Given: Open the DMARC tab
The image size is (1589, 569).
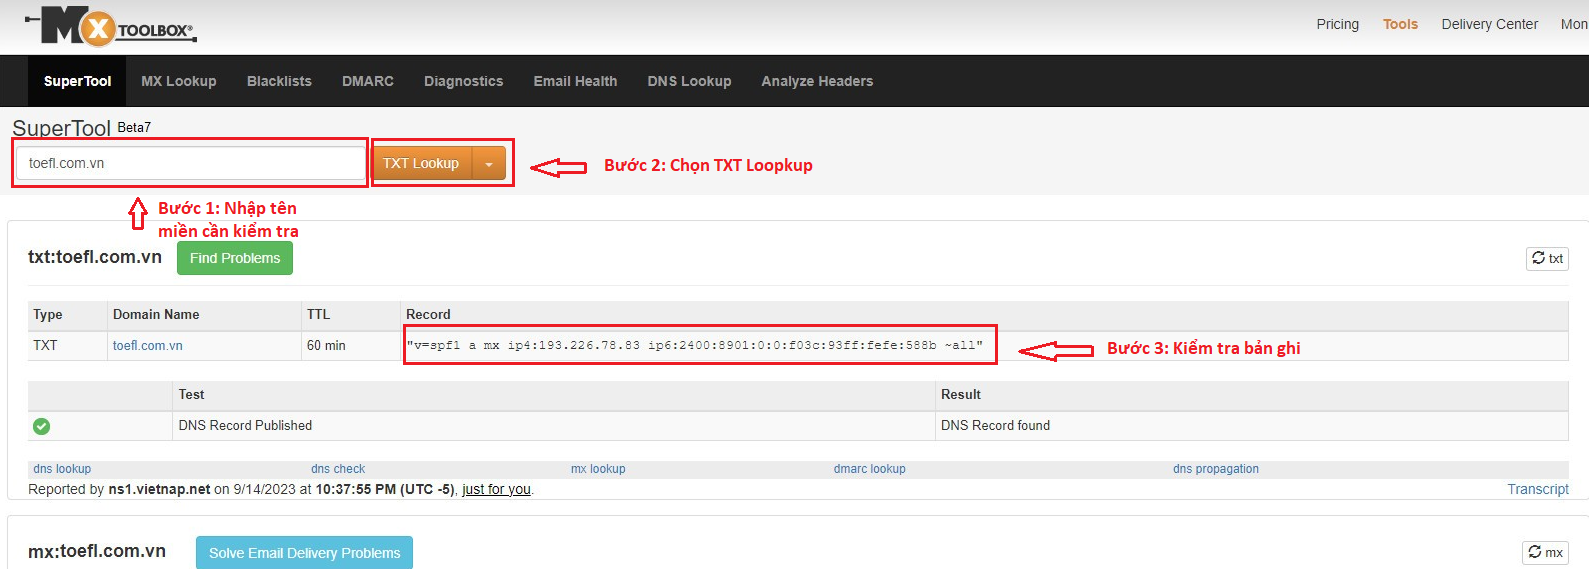Looking at the screenshot, I should (x=368, y=81).
